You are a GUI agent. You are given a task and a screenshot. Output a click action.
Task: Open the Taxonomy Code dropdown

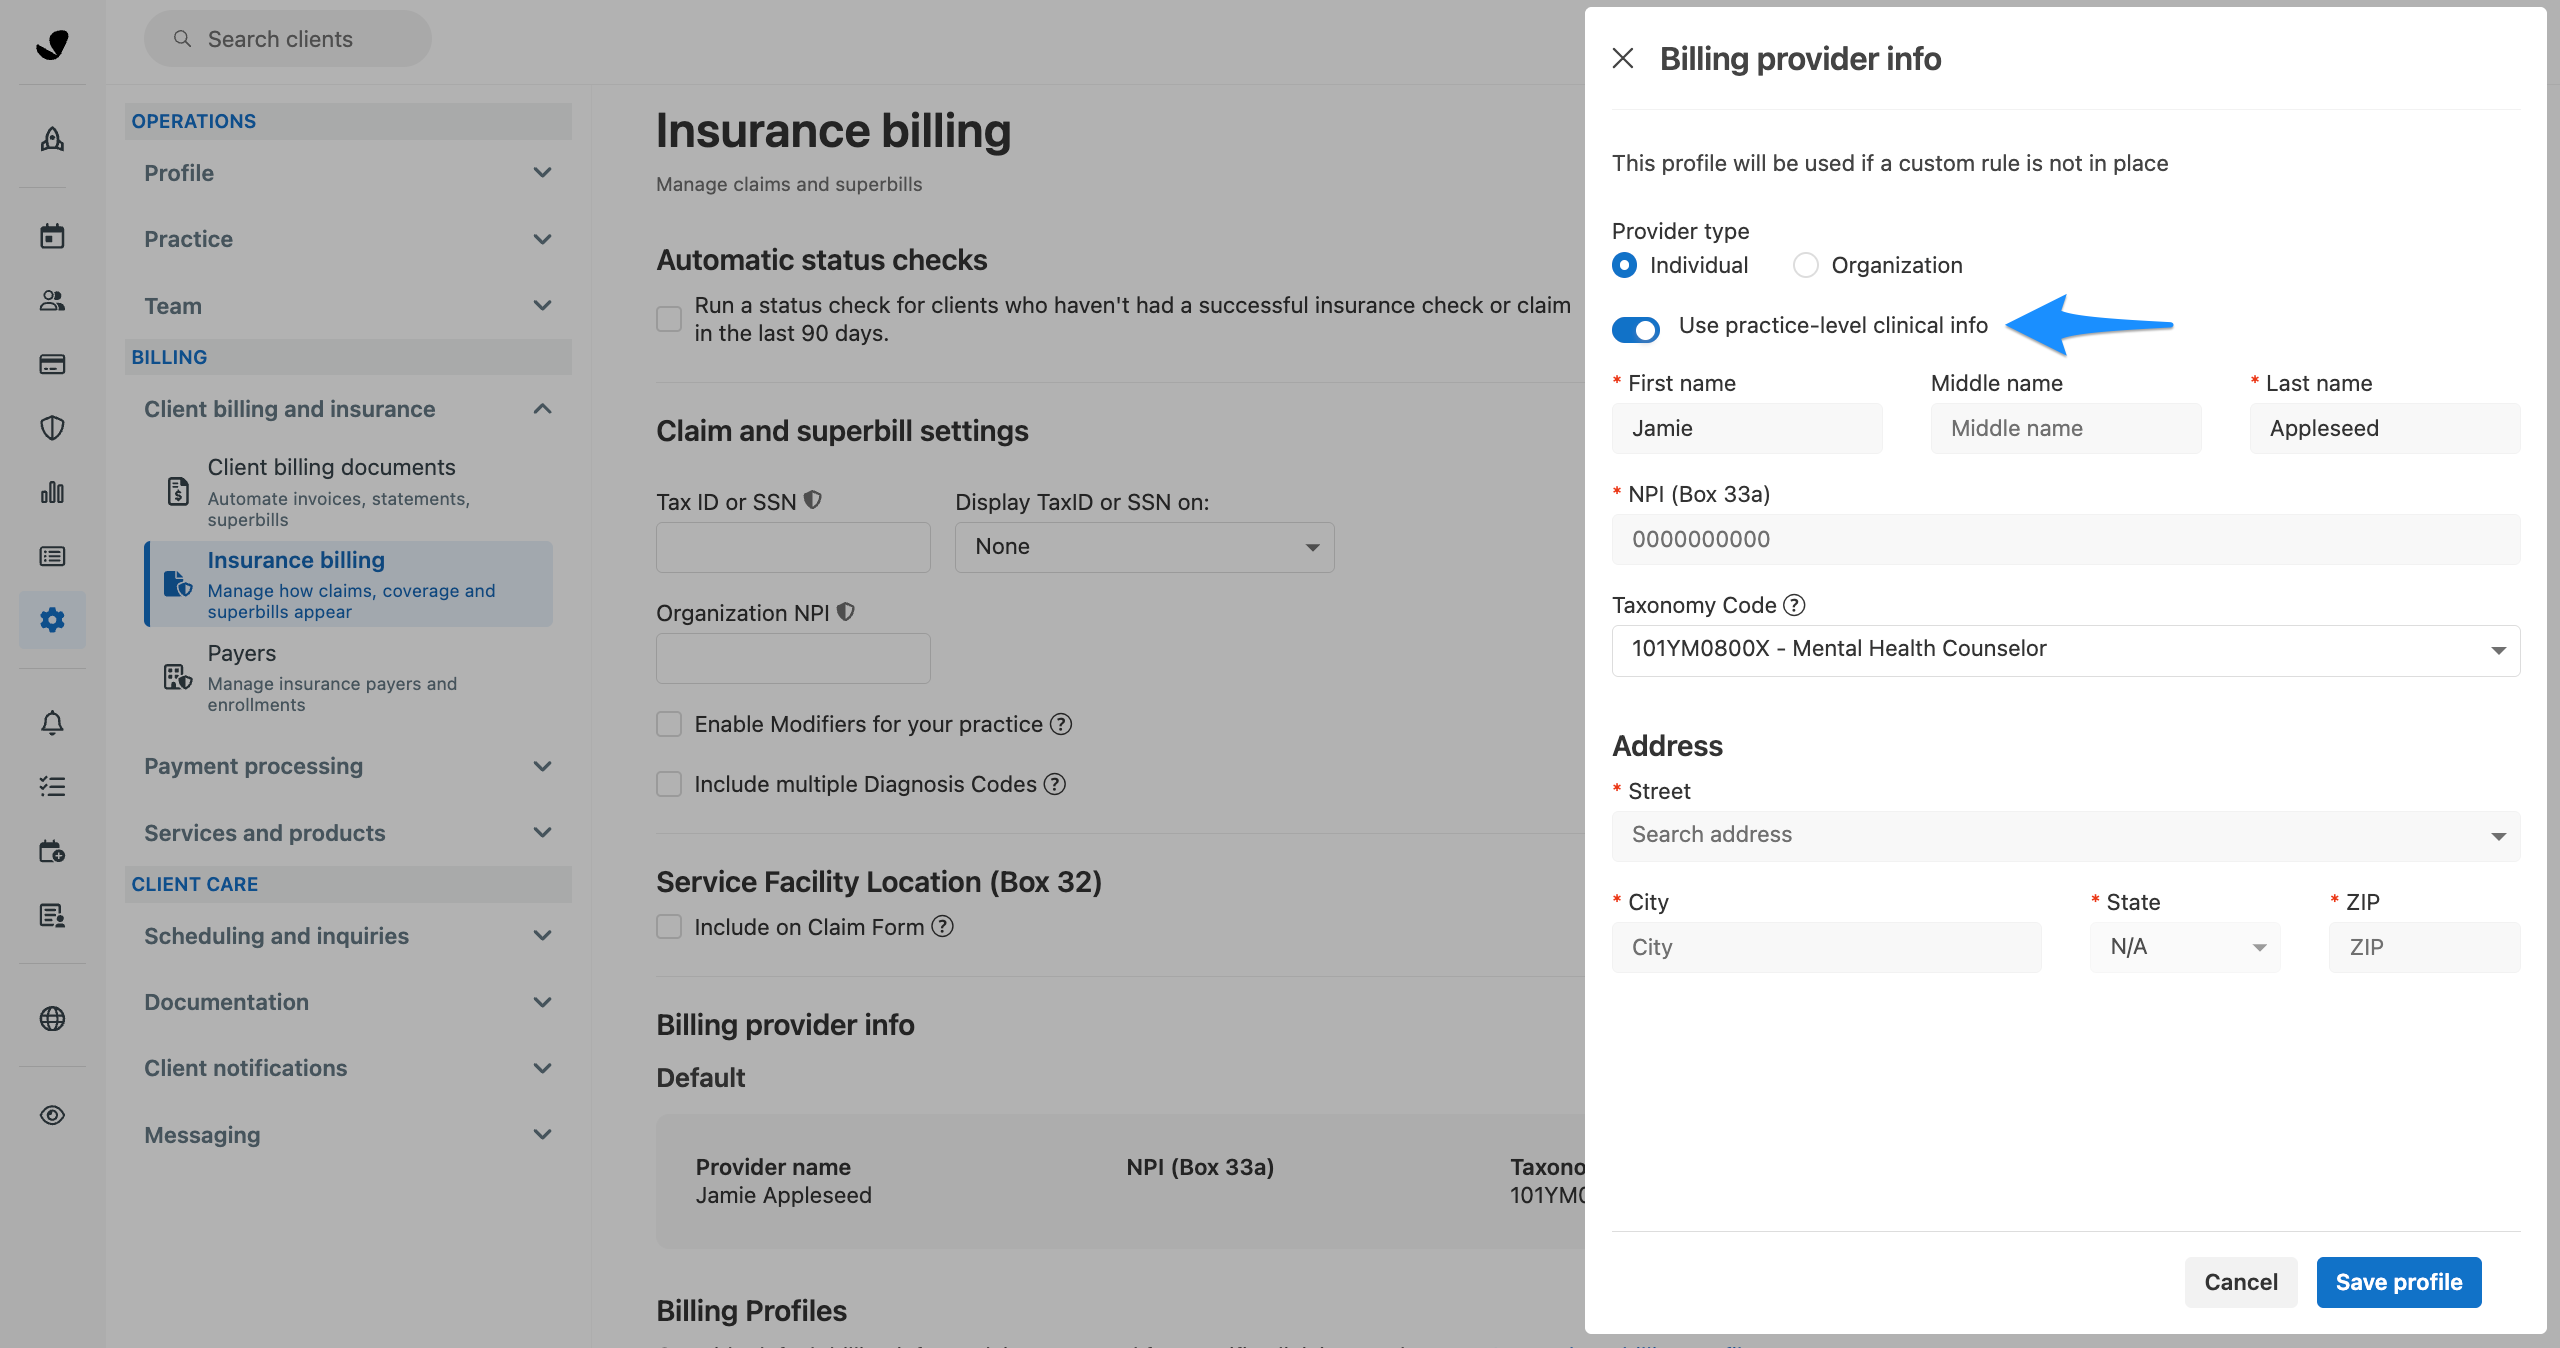pos(2066,650)
